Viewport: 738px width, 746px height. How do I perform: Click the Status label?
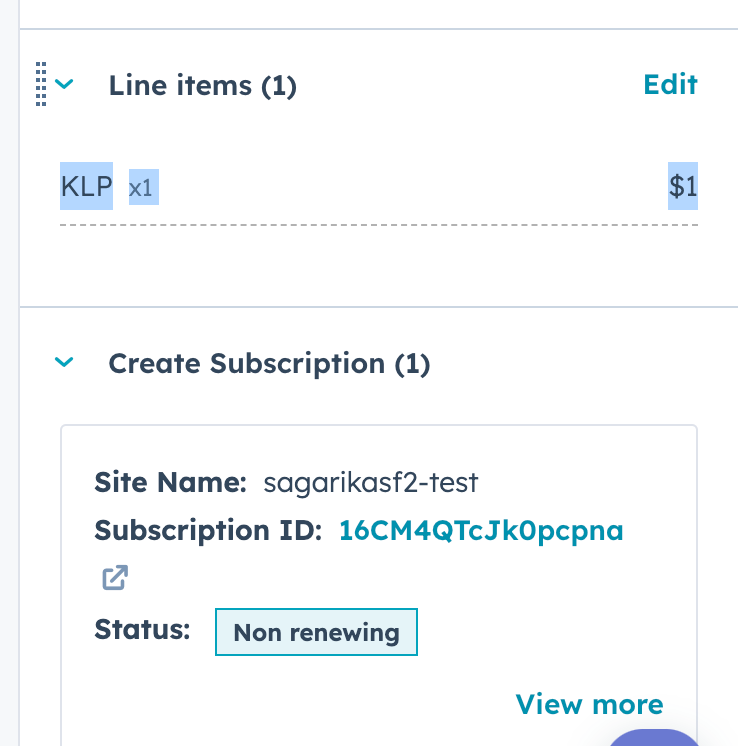tap(142, 630)
